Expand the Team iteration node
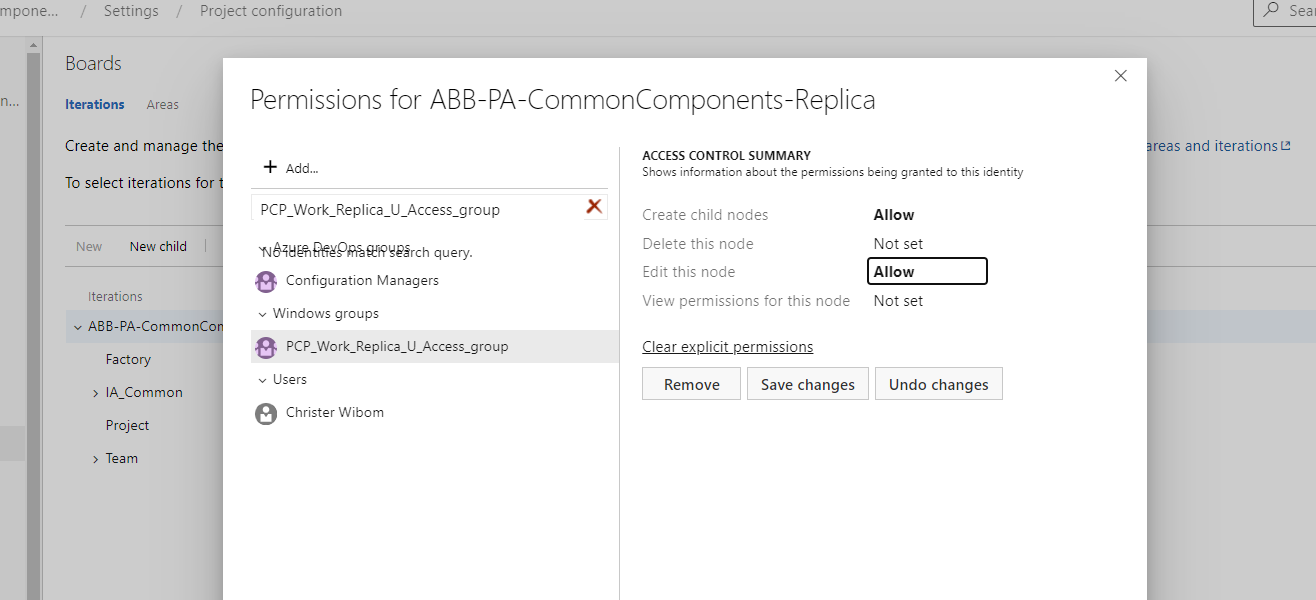Image resolution: width=1316 pixels, height=600 pixels. pos(96,459)
